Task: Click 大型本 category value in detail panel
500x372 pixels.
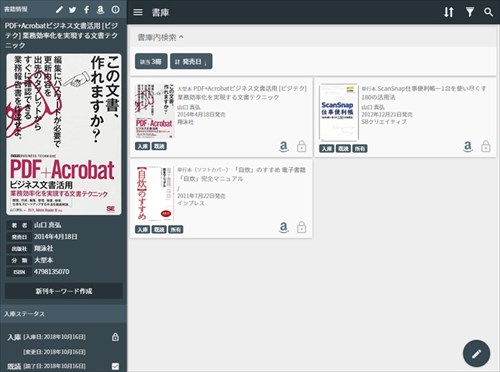Action: click(43, 260)
